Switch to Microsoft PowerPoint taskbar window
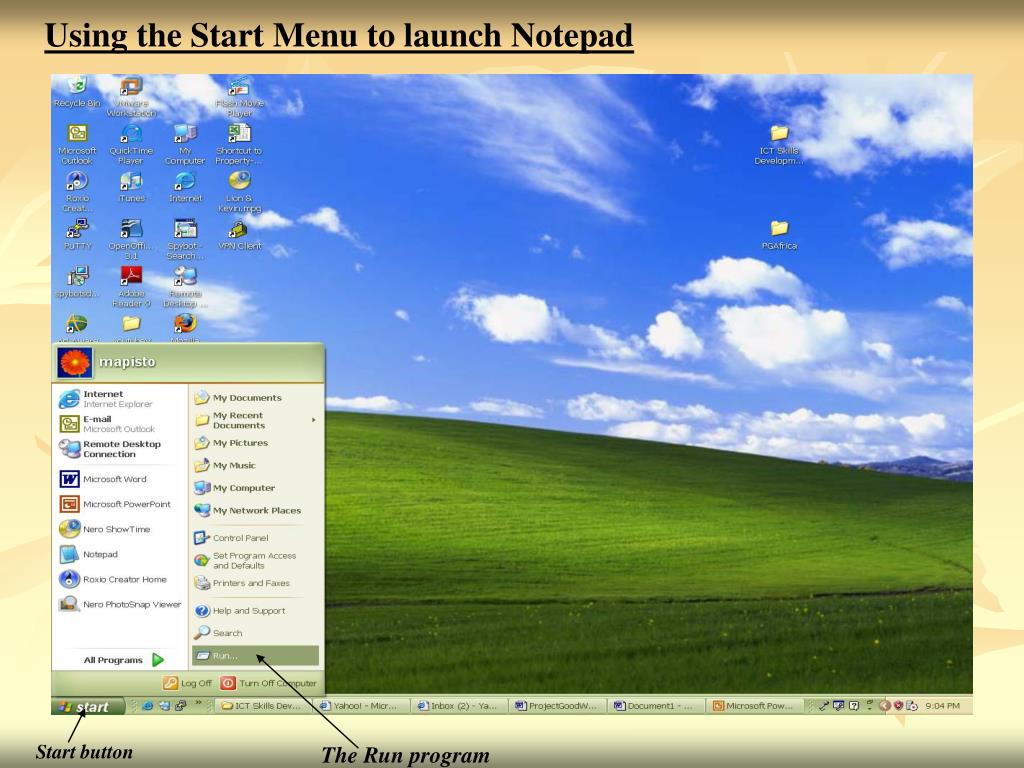 click(755, 706)
